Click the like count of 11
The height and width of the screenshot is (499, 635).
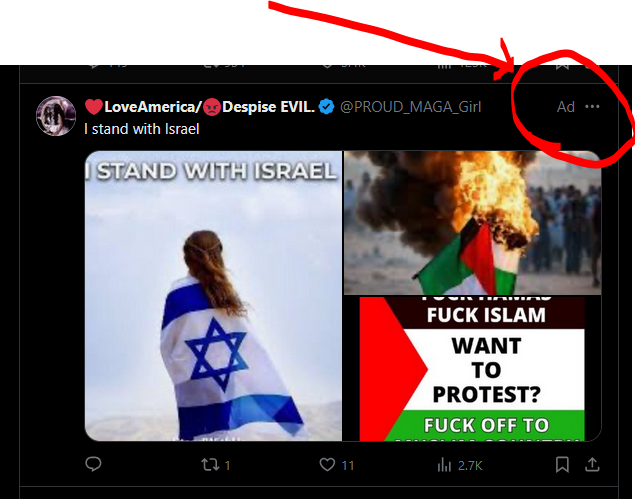(348, 465)
